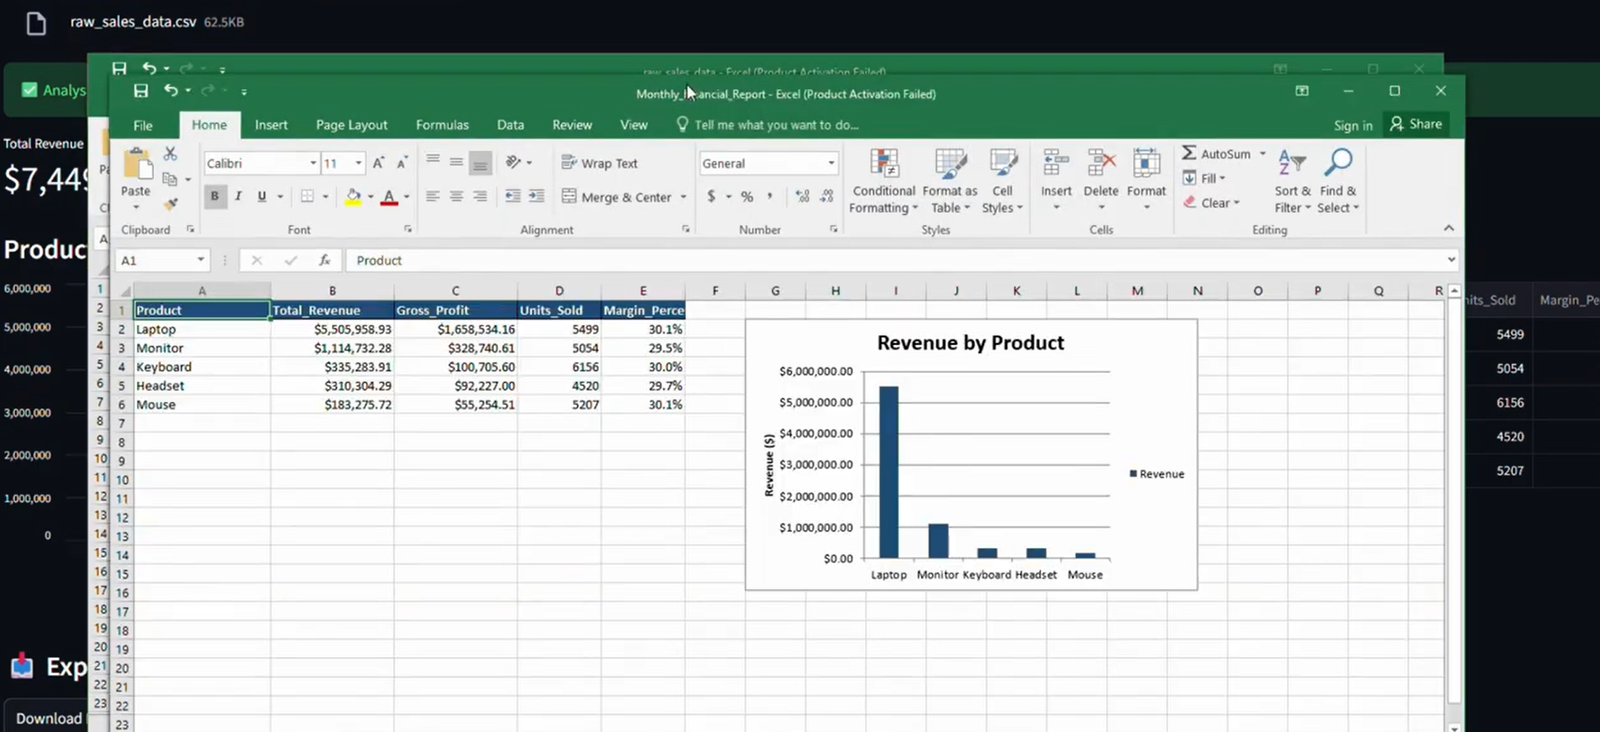The height and width of the screenshot is (732, 1600).
Task: Align text to top of cell
Action: coord(432,161)
